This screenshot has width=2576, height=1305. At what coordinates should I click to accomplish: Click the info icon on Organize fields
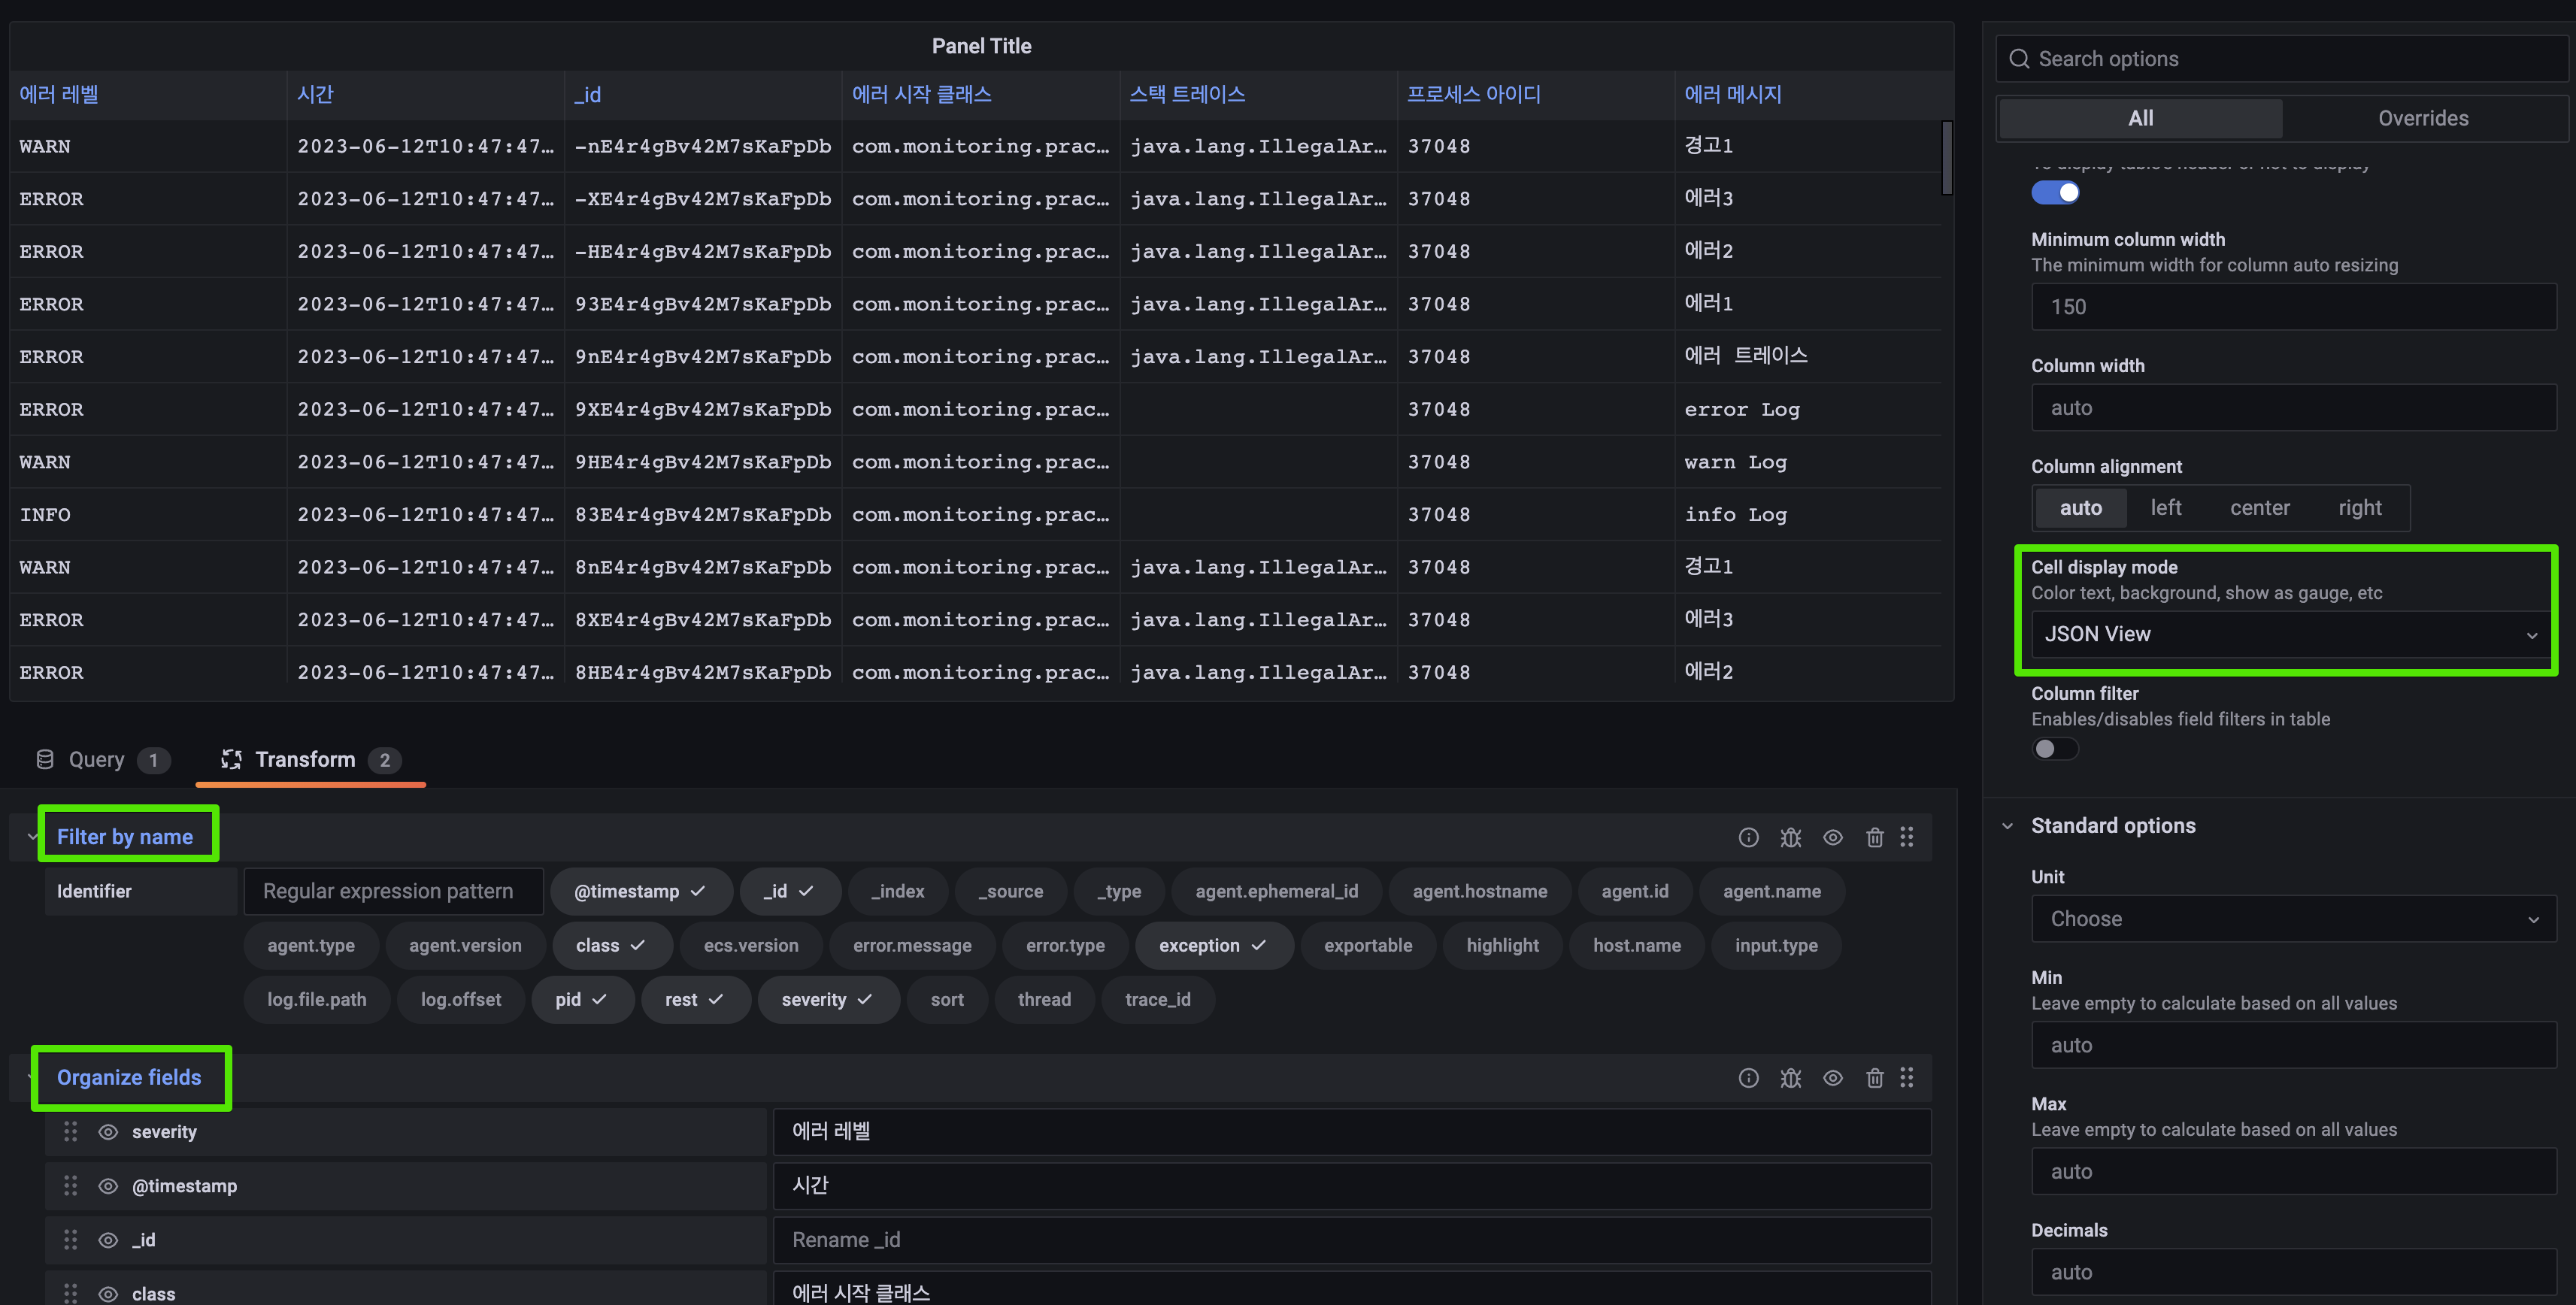[x=1748, y=1077]
